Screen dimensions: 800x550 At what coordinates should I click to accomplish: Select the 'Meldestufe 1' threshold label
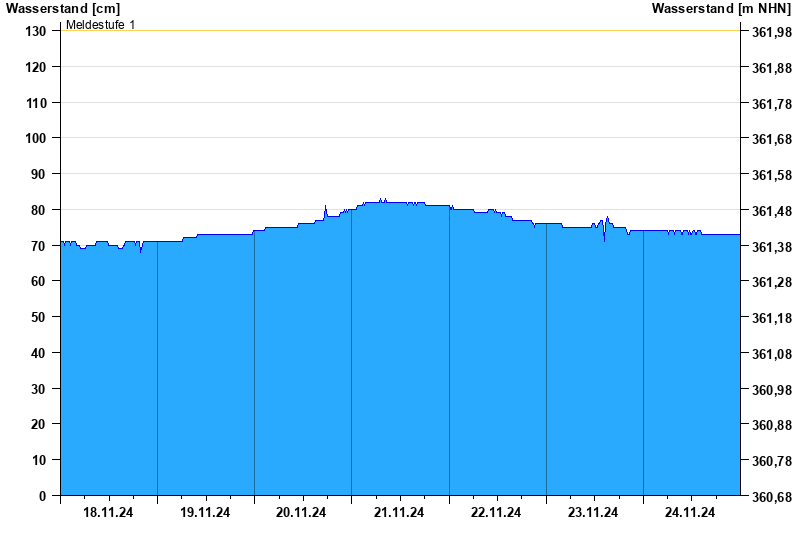pyautogui.click(x=101, y=24)
